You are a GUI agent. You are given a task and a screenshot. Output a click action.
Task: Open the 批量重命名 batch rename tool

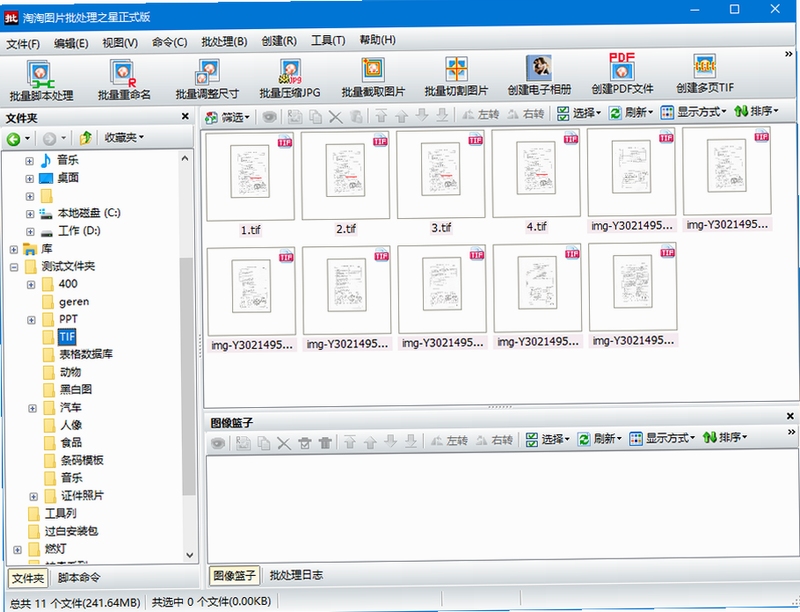click(x=124, y=79)
